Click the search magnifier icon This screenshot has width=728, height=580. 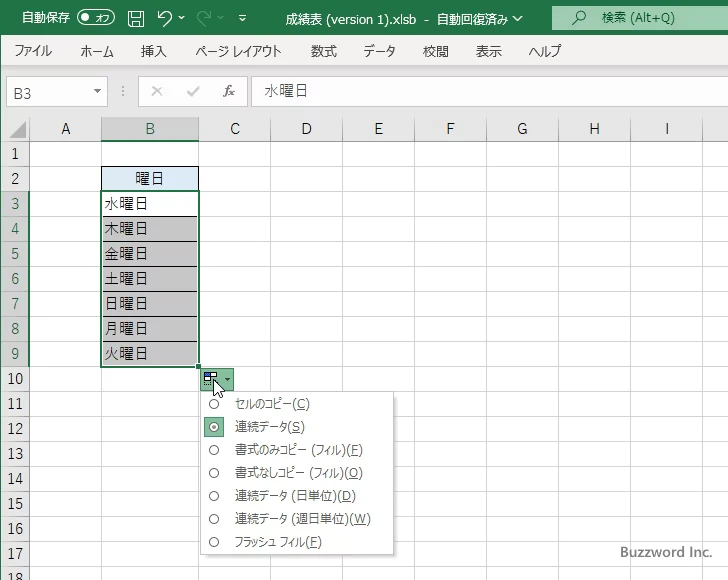pyautogui.click(x=578, y=18)
